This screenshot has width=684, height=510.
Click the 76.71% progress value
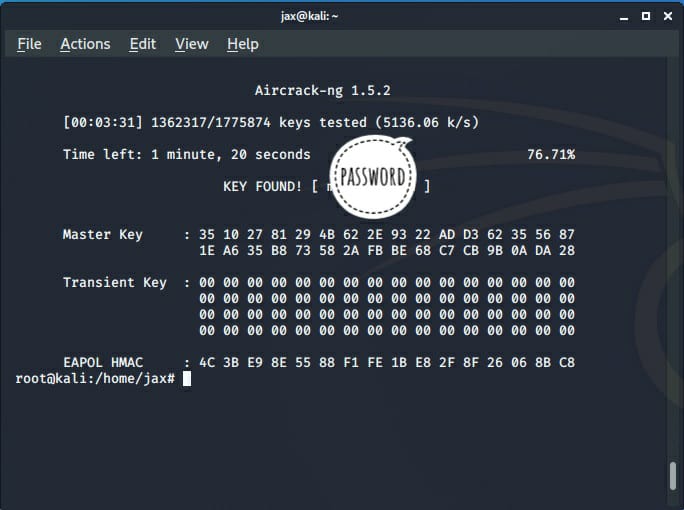tap(550, 154)
